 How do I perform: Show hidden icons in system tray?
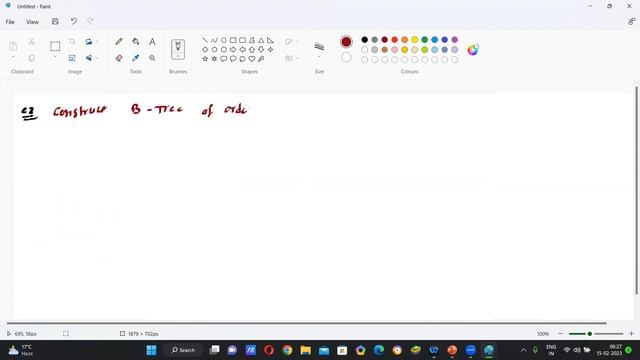[523, 350]
